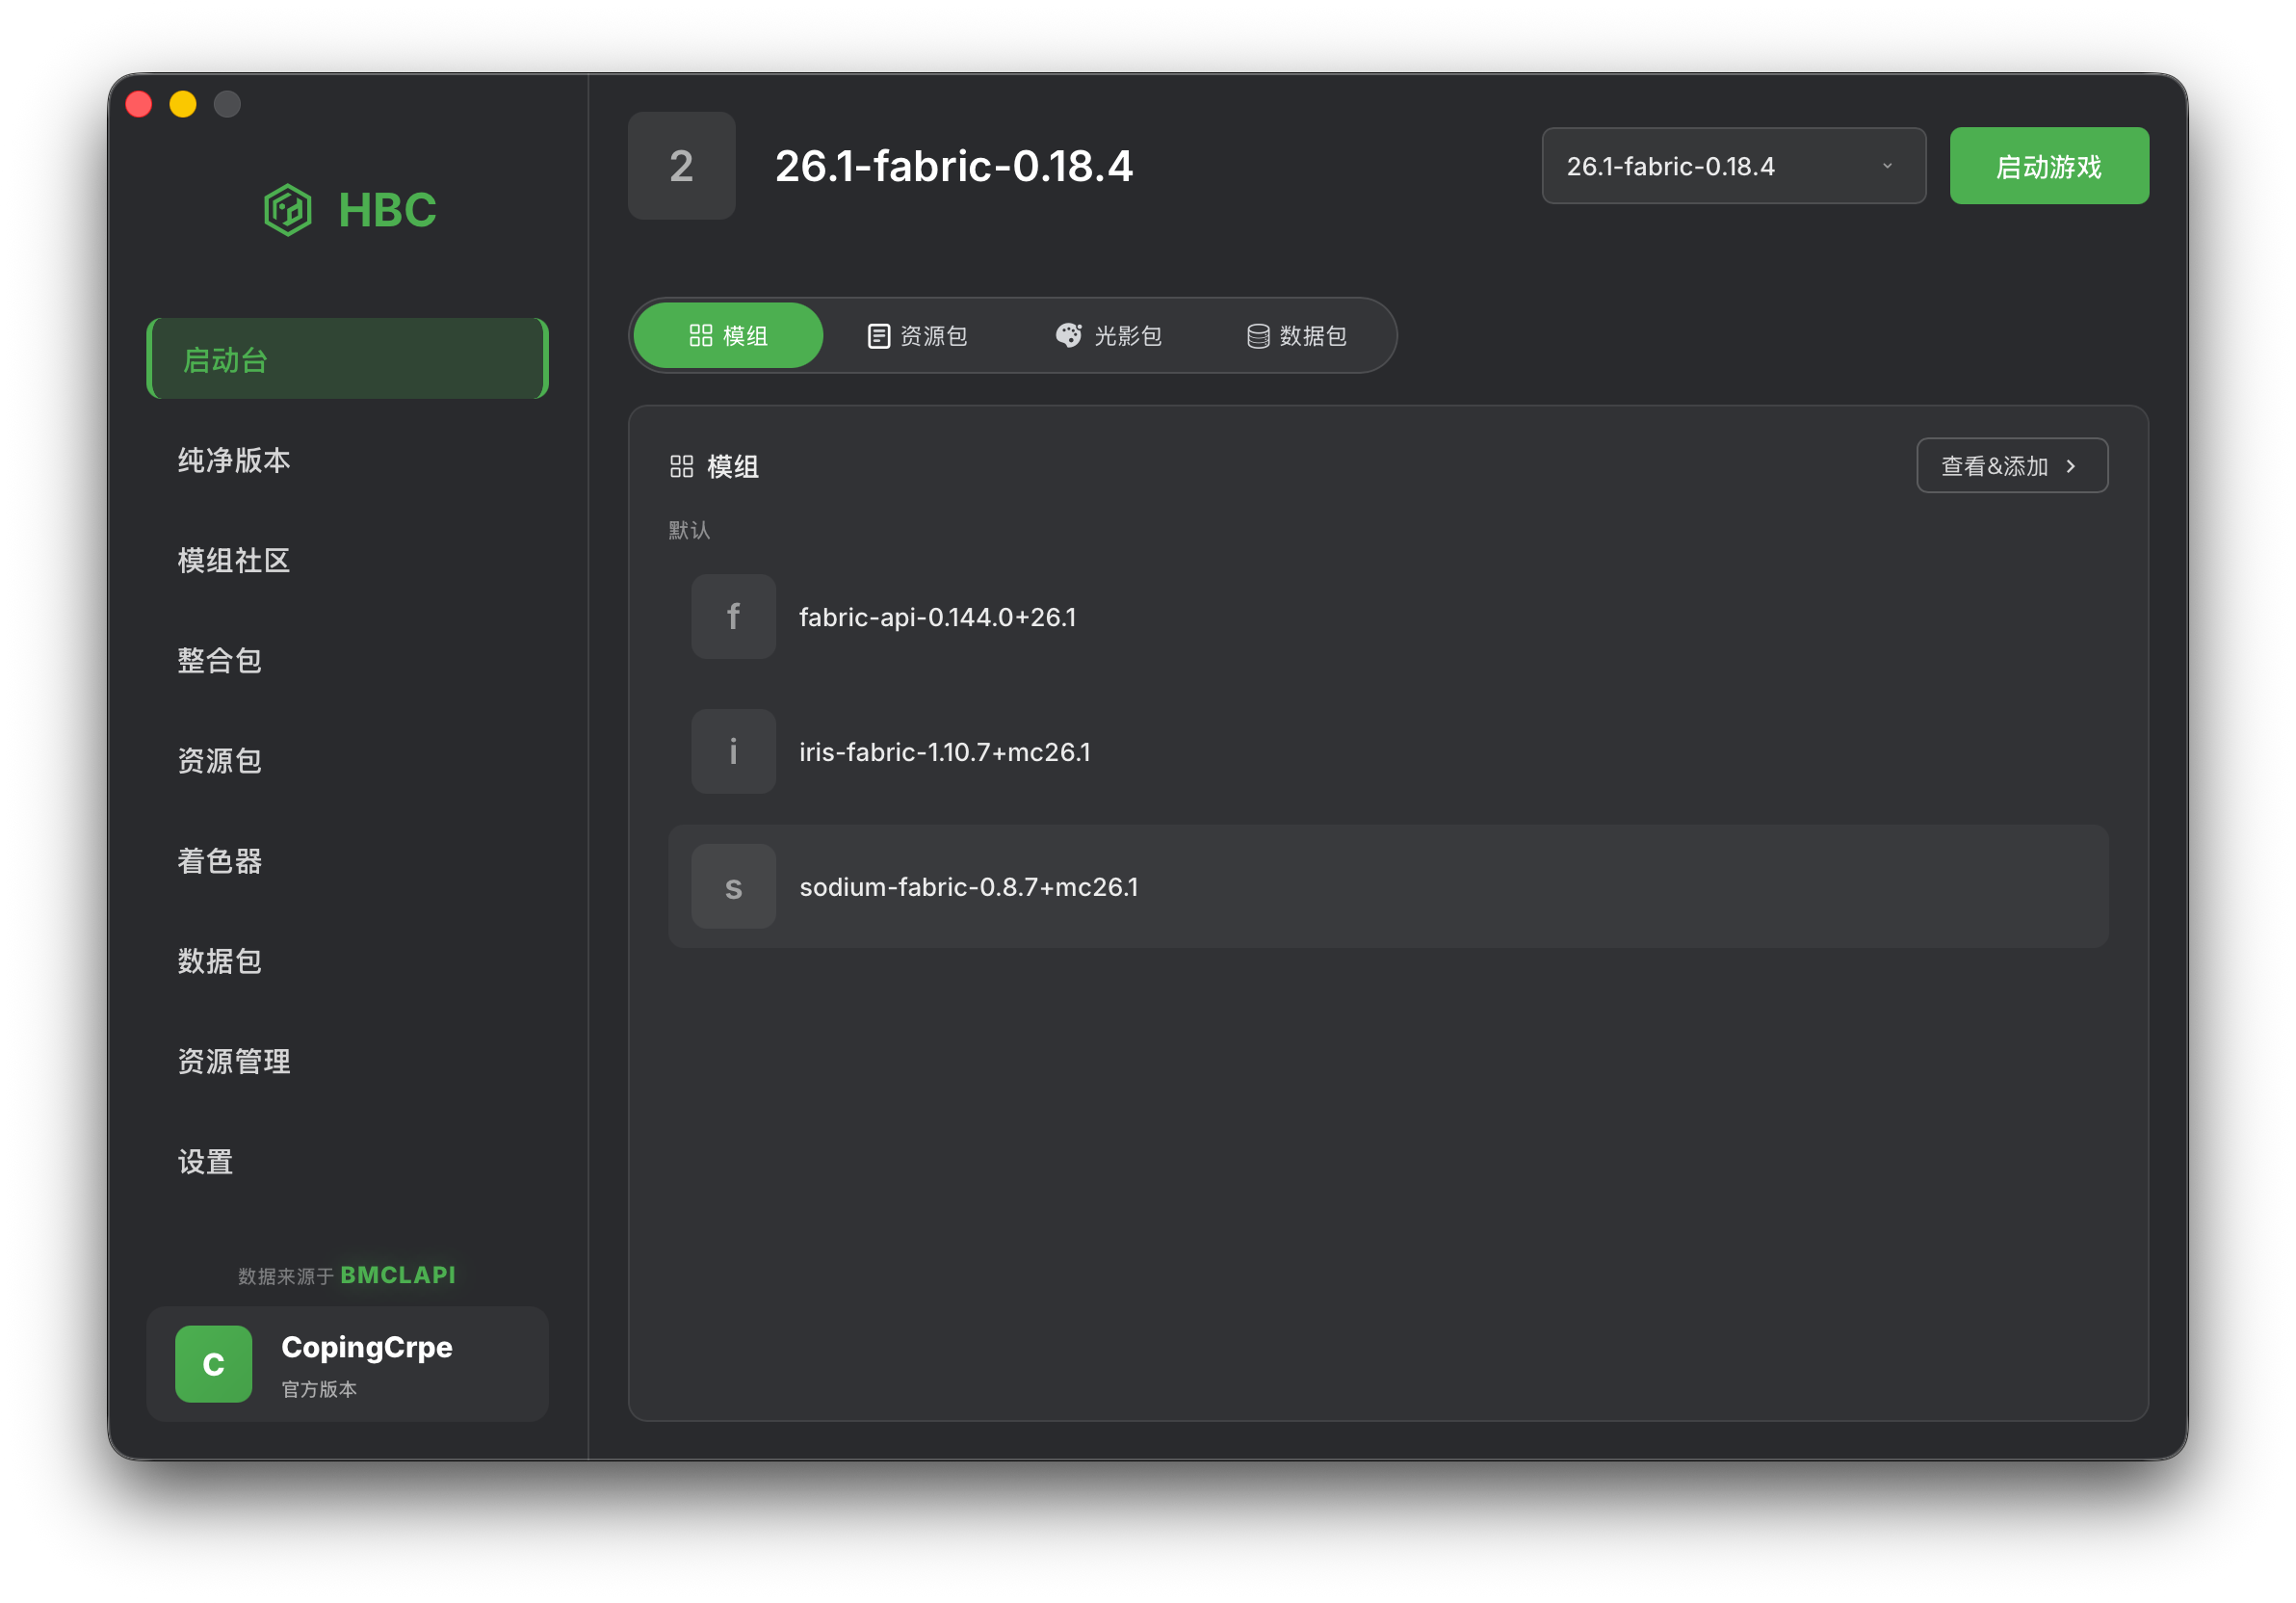Click the sodium-fabric 's' mod icon
Screen dimensions: 2296x1603
pyautogui.click(x=733, y=886)
